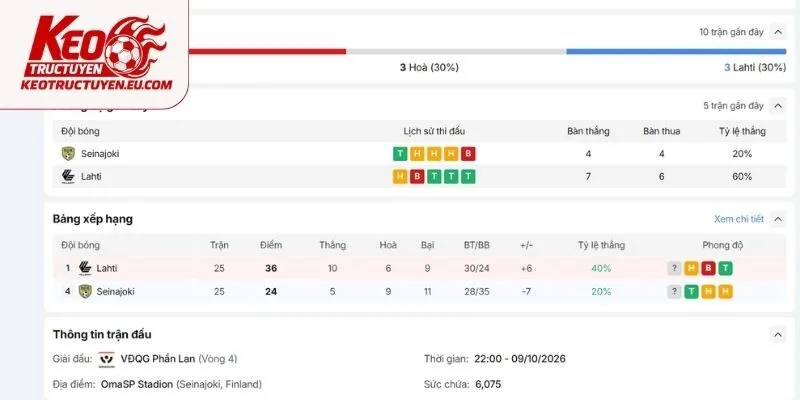Click the VĐQG Phần Lan league name
The image size is (800, 400).
[x=158, y=359]
